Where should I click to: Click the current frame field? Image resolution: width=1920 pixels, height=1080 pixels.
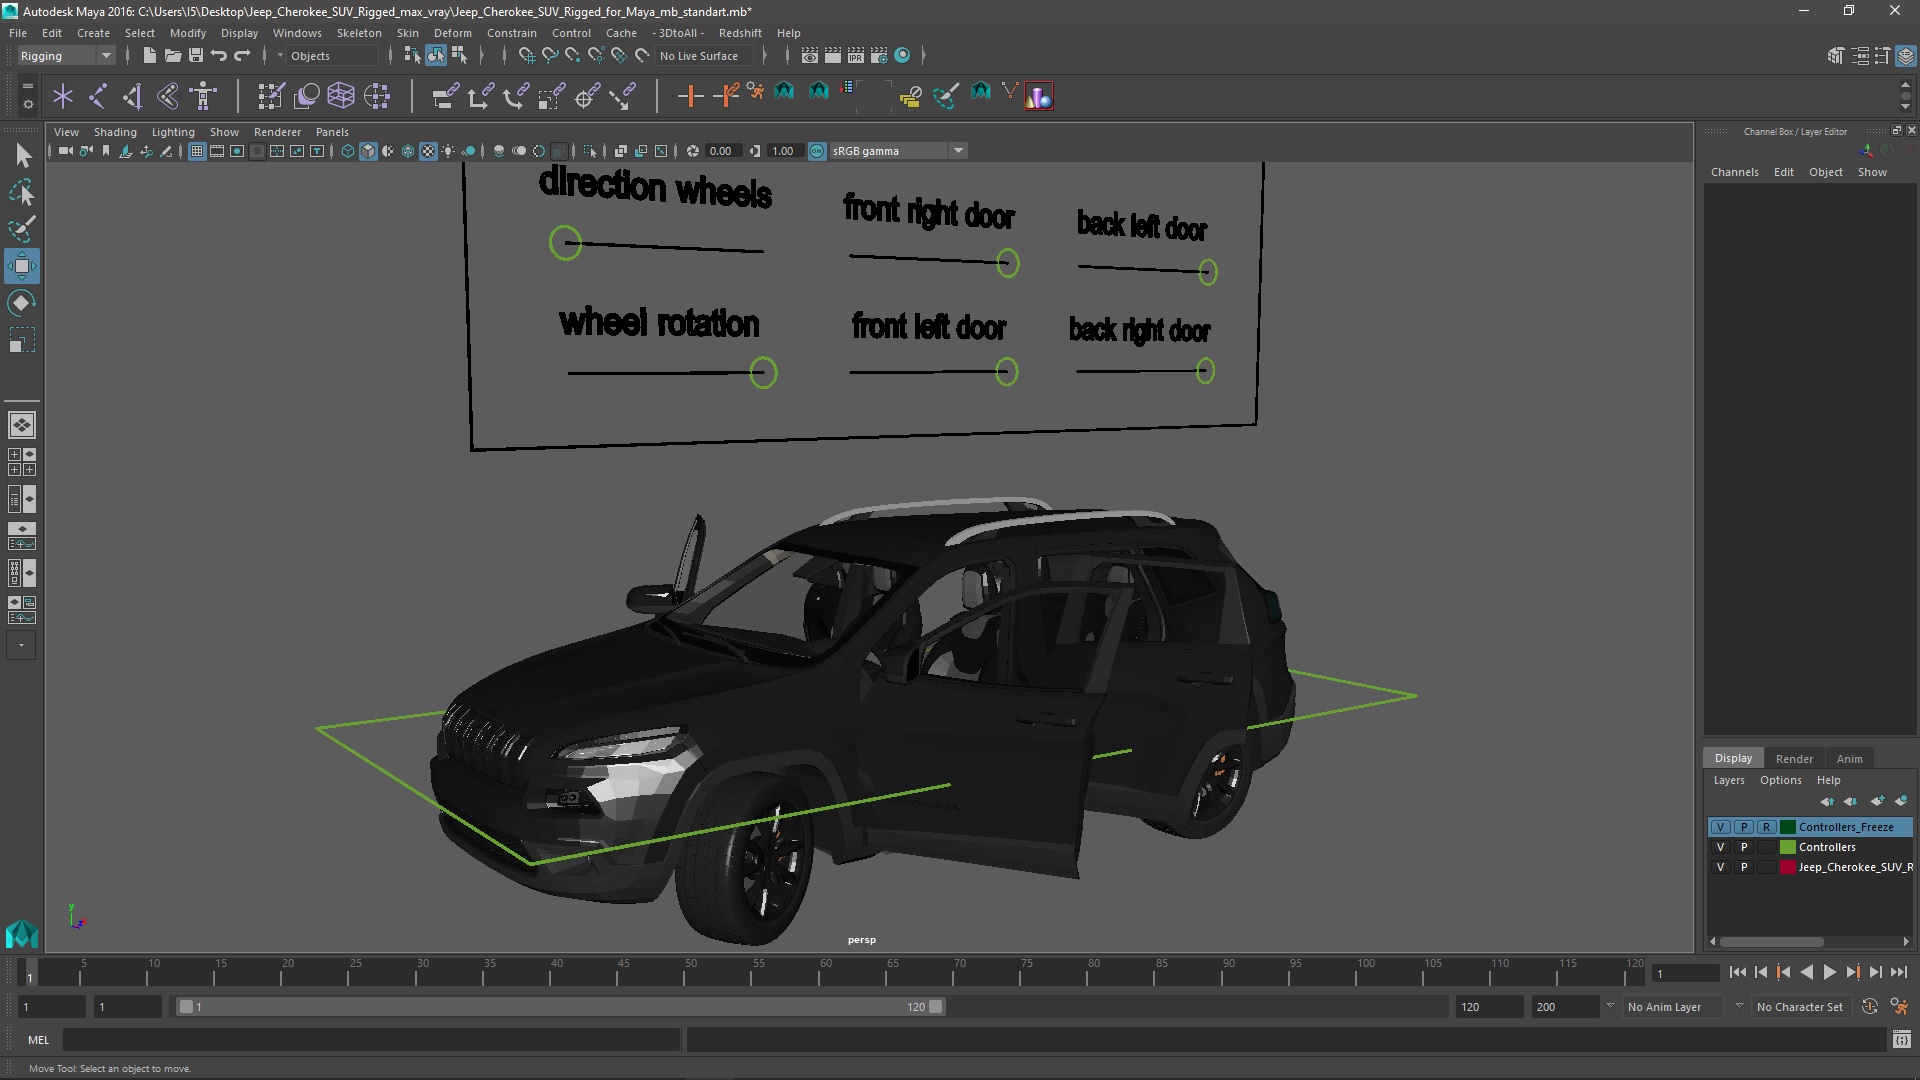1686,973
